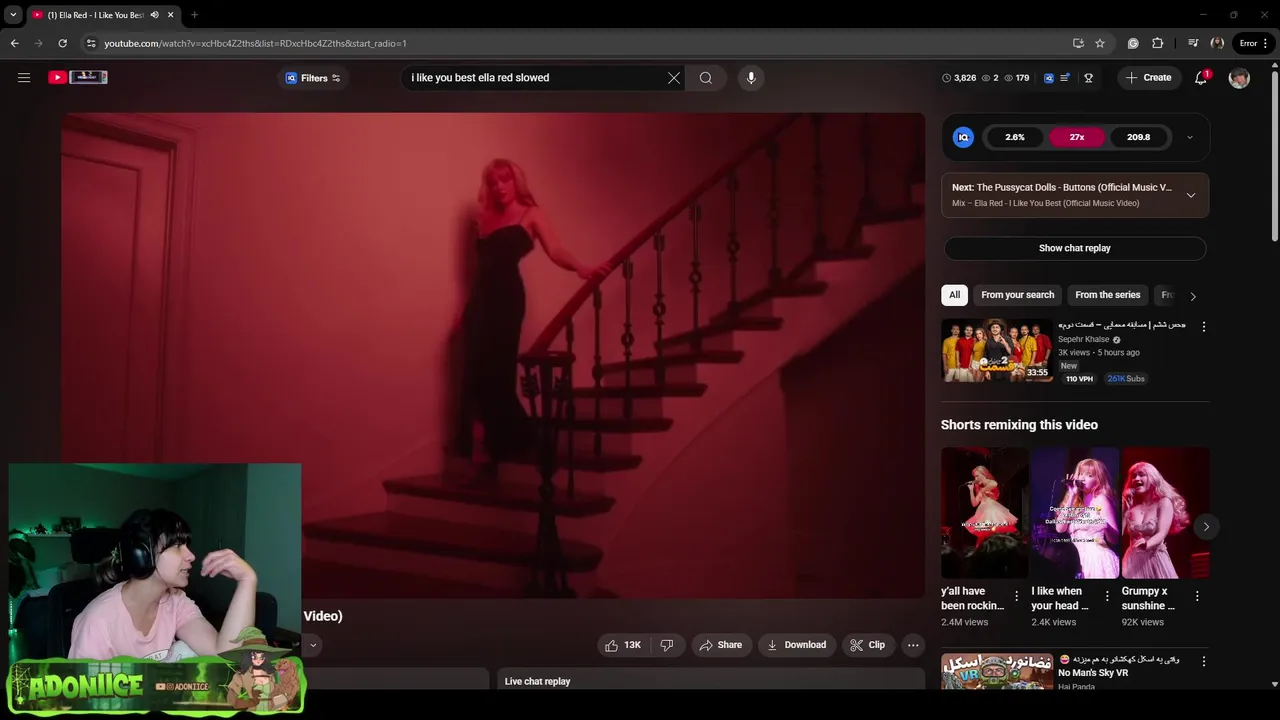Image resolution: width=1280 pixels, height=720 pixels.
Task: Focus the YouTube search input field
Action: (535, 78)
